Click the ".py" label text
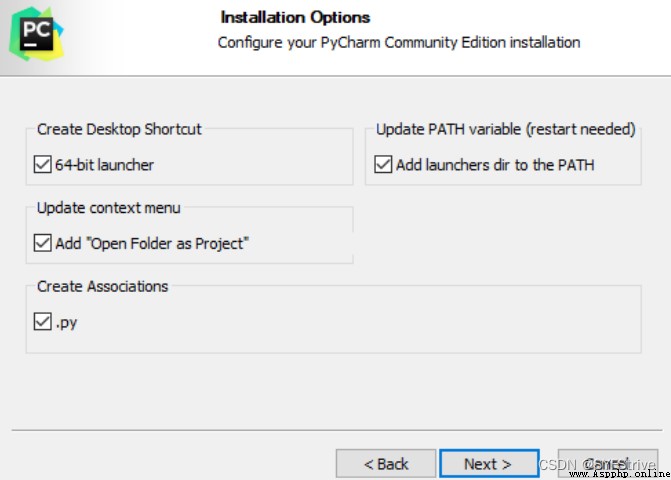 [x=66, y=323]
